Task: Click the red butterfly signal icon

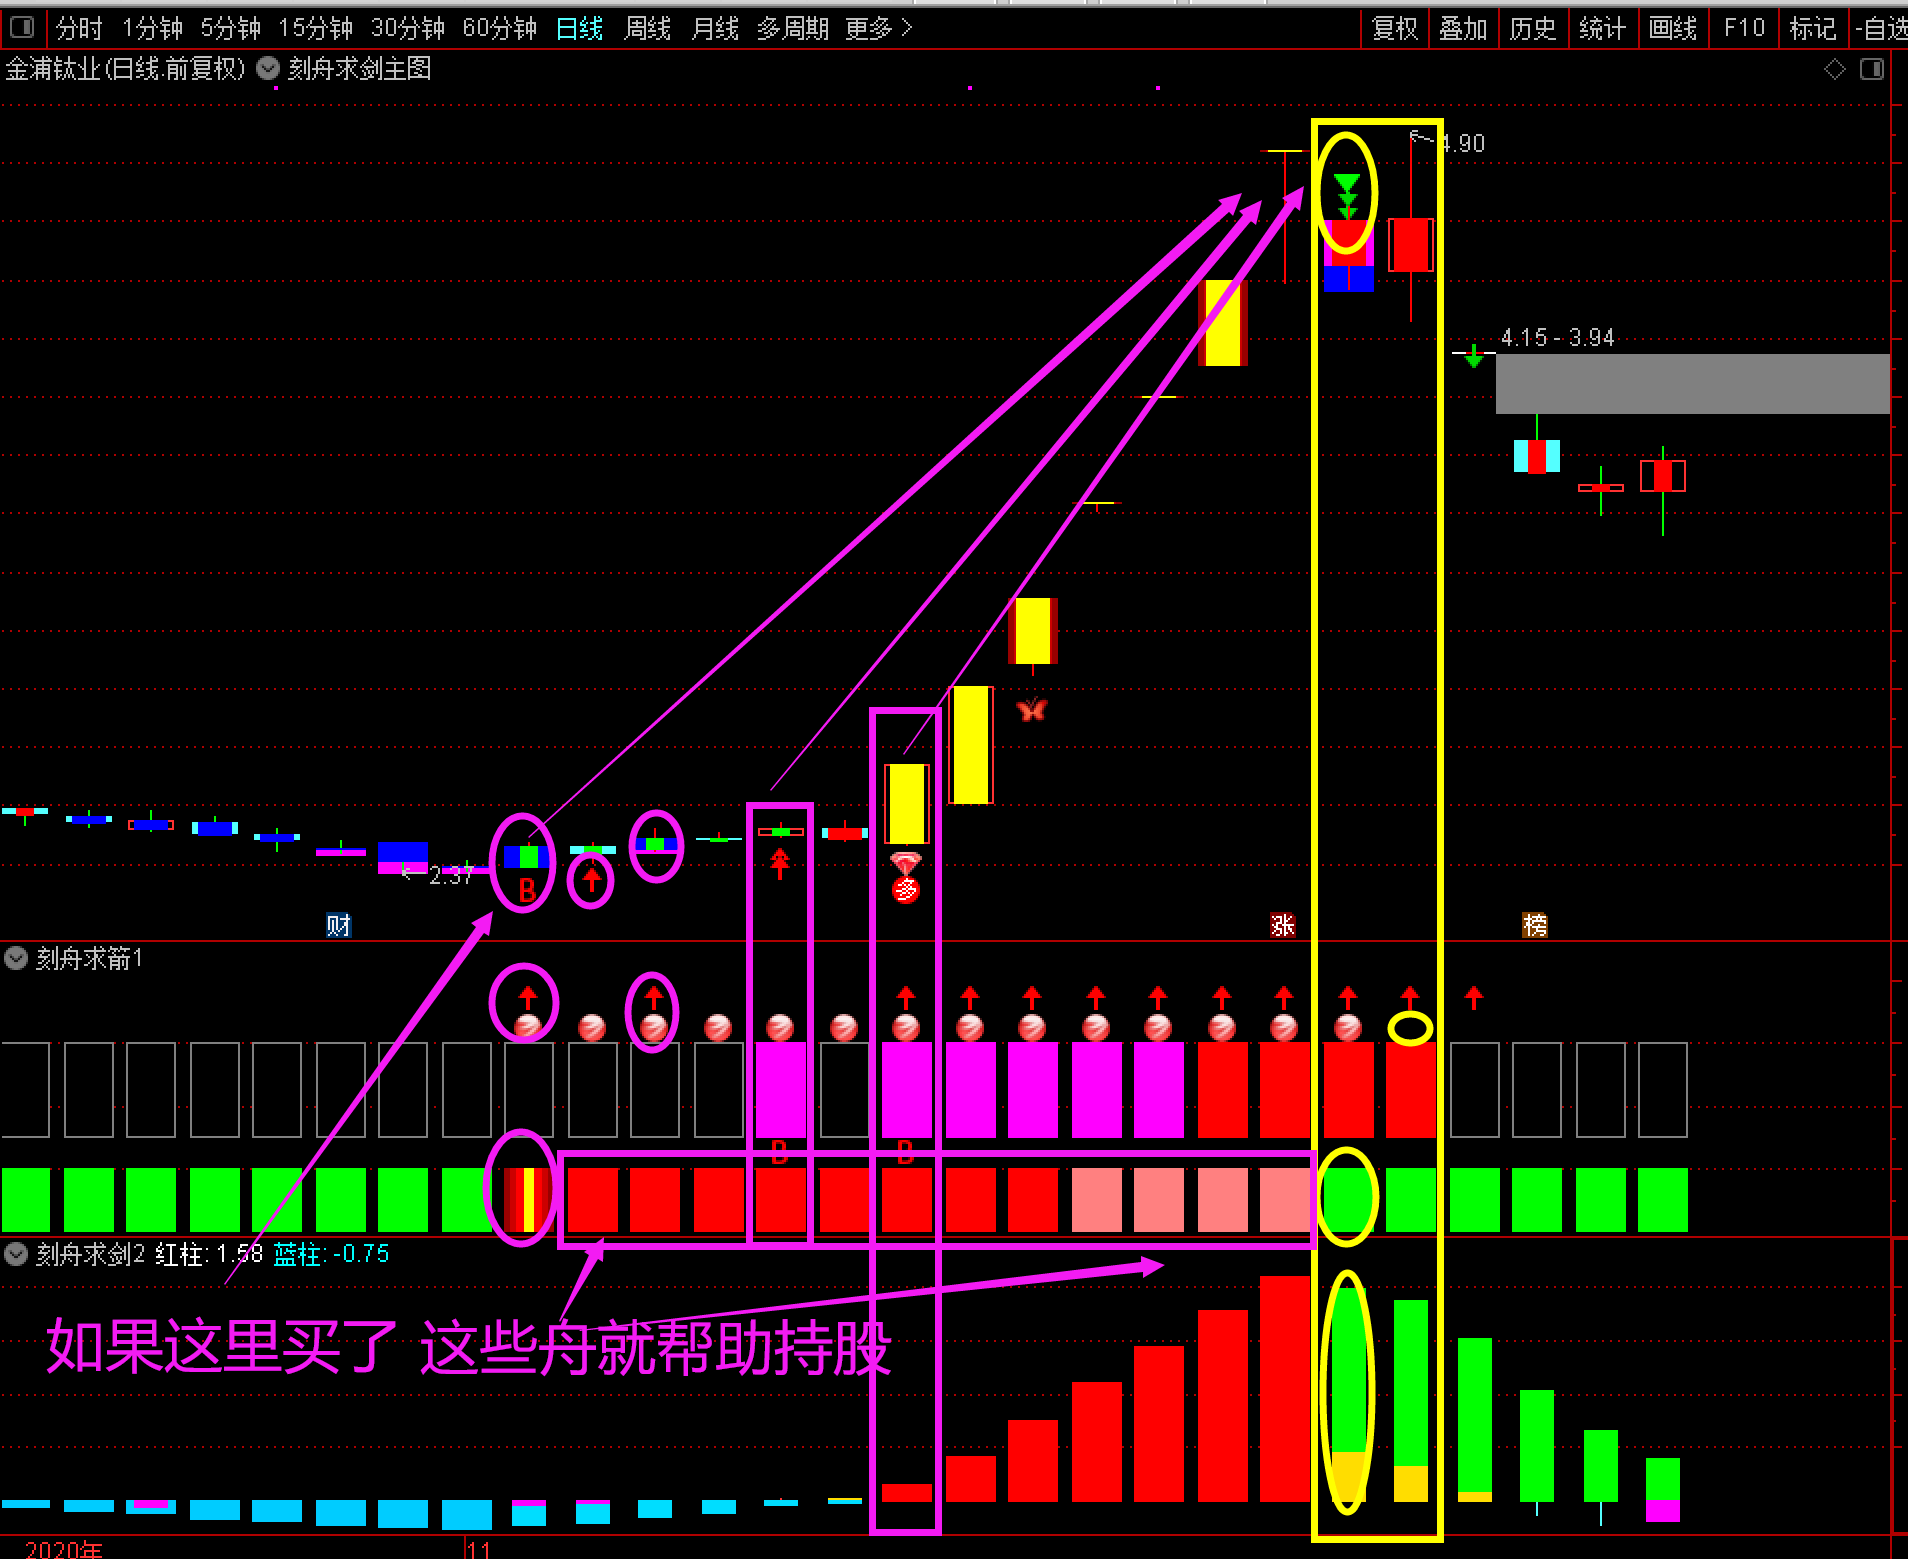Action: click(1031, 710)
